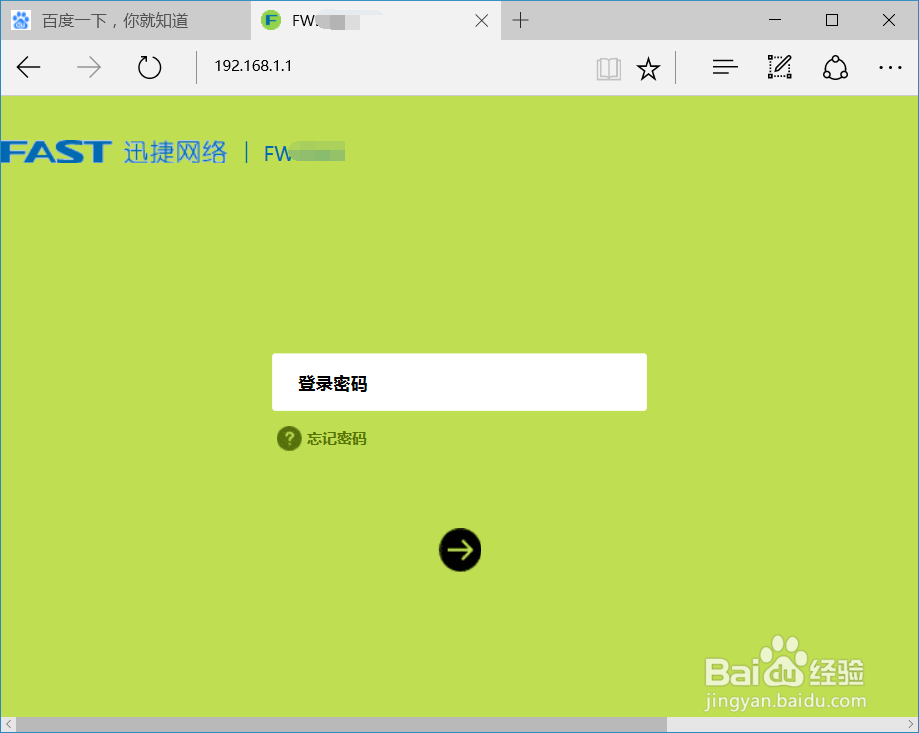Click the back navigation arrow
This screenshot has width=919, height=733.
coord(28,67)
